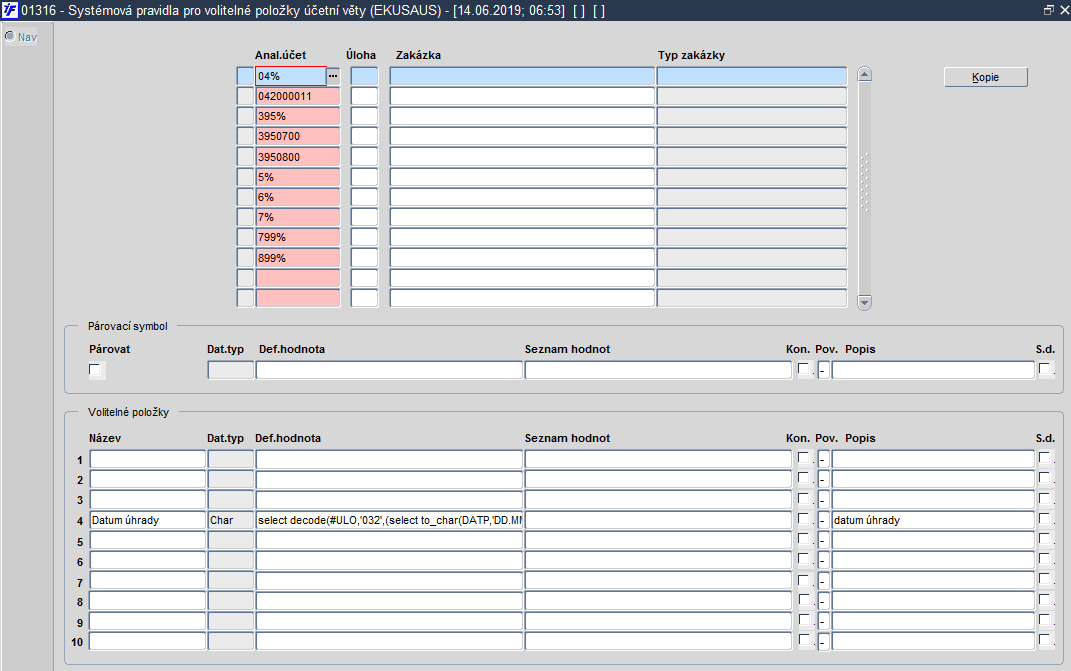Toggle S.d. checkbox in Párovací symbol section
This screenshot has width=1071, height=671.
point(1044,369)
